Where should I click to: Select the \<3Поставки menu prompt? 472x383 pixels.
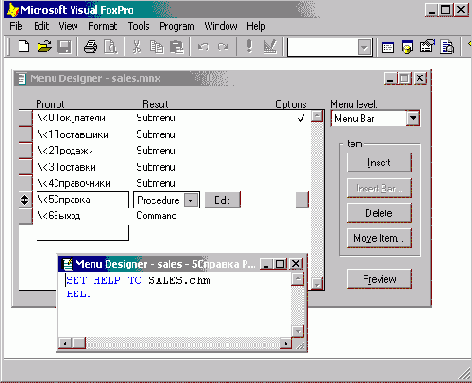tap(67, 167)
